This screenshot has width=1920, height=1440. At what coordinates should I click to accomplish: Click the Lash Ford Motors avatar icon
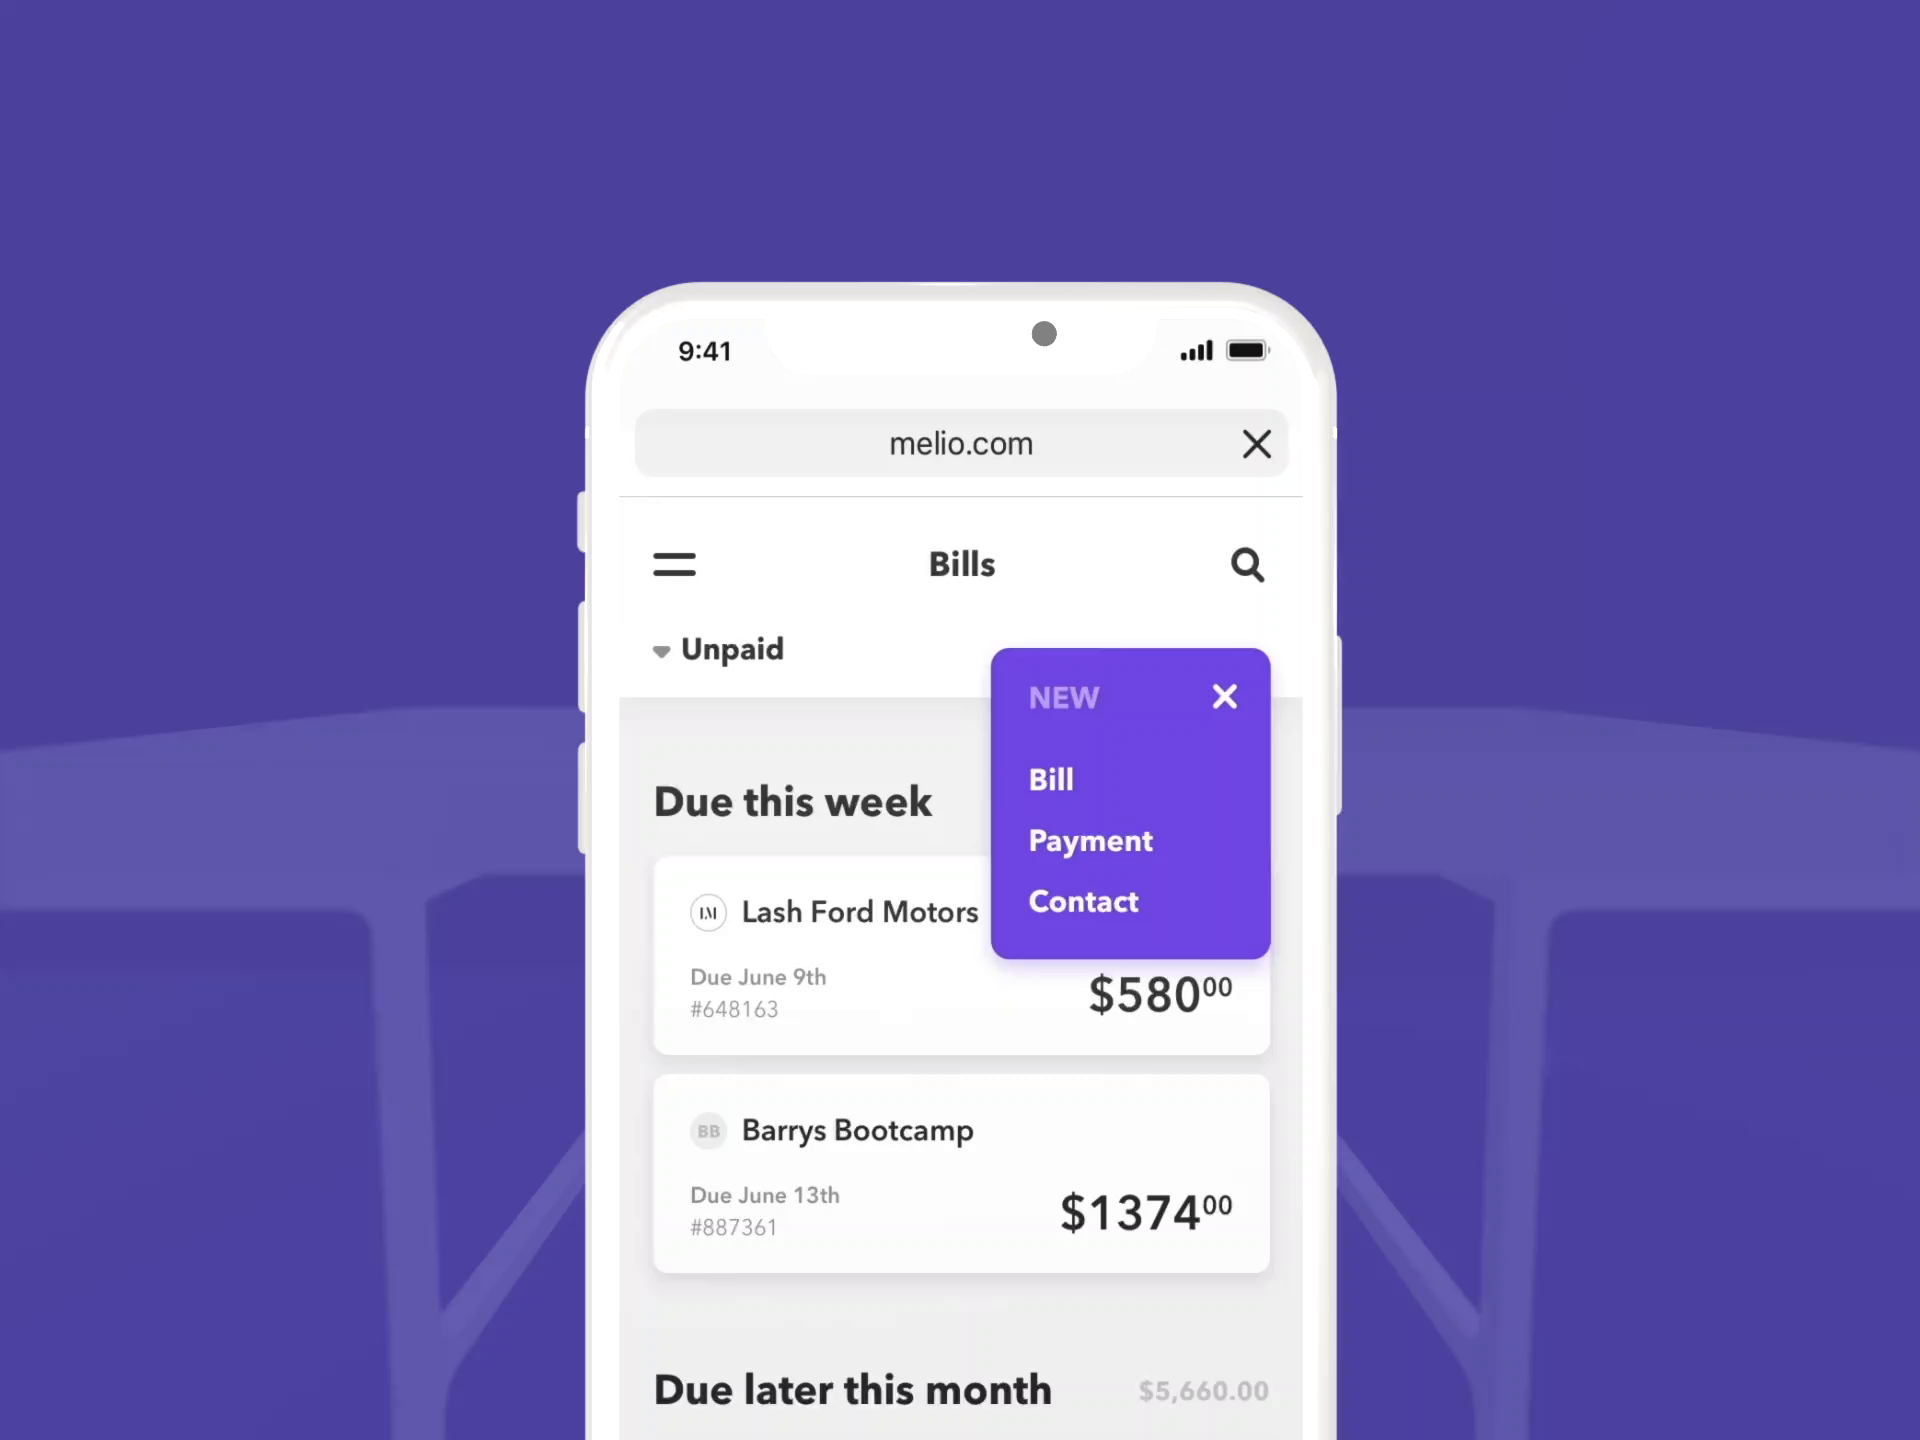(708, 912)
